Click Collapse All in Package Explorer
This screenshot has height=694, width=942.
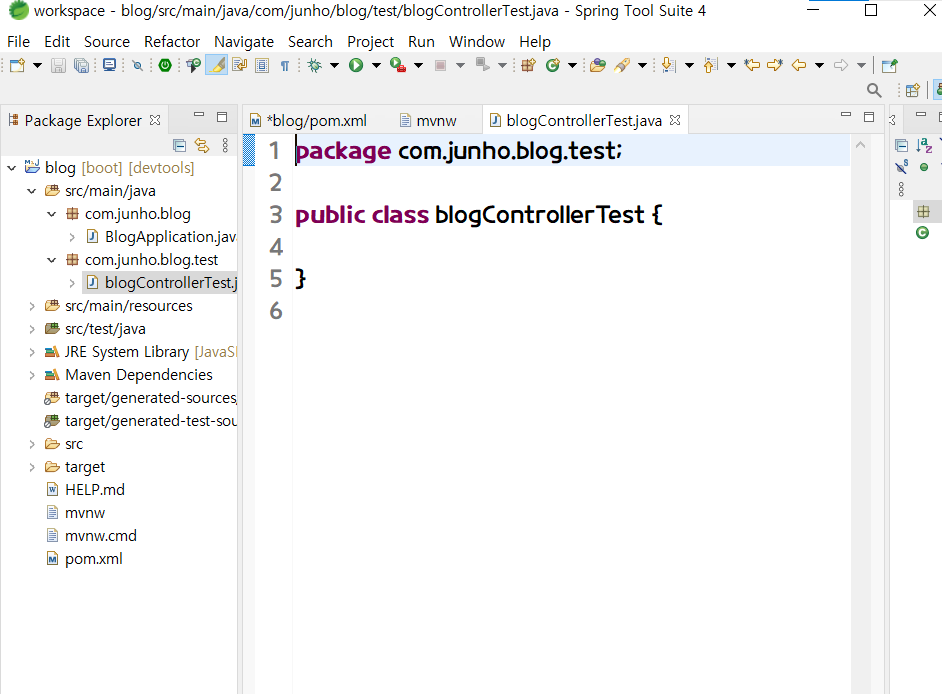pyautogui.click(x=179, y=145)
